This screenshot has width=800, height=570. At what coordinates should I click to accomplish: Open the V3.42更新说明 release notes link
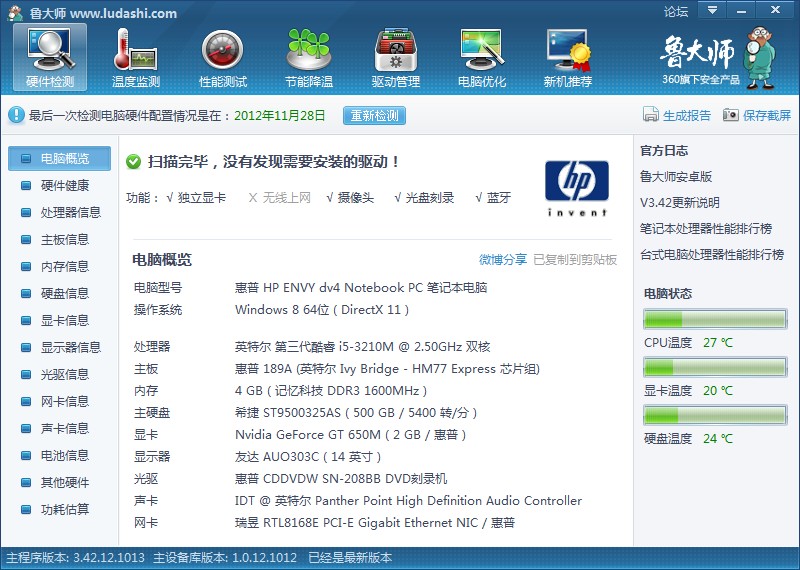680,203
